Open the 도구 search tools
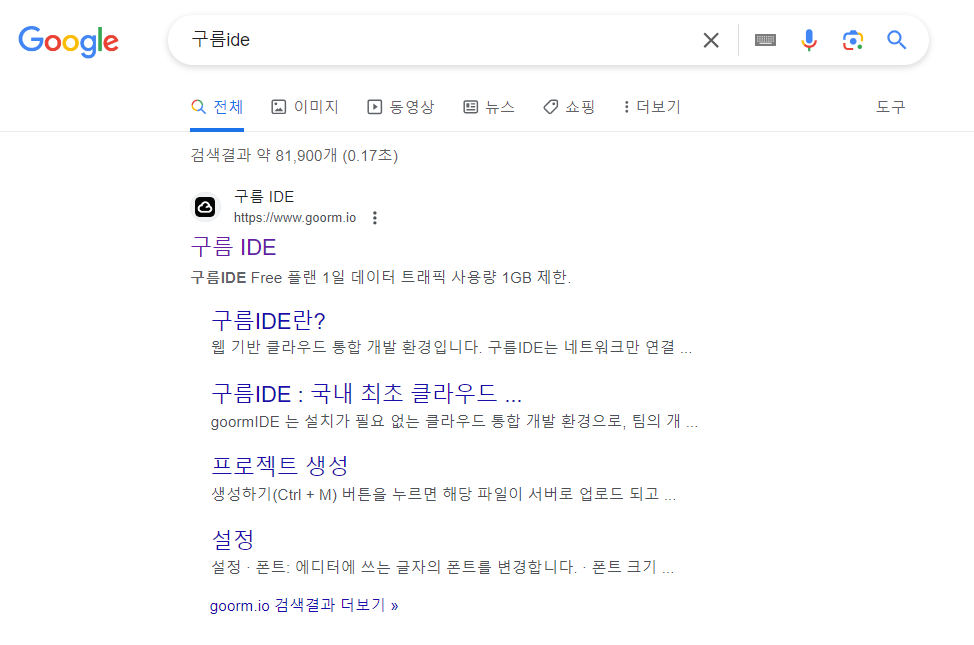The width and height of the screenshot is (974, 645). coord(890,107)
